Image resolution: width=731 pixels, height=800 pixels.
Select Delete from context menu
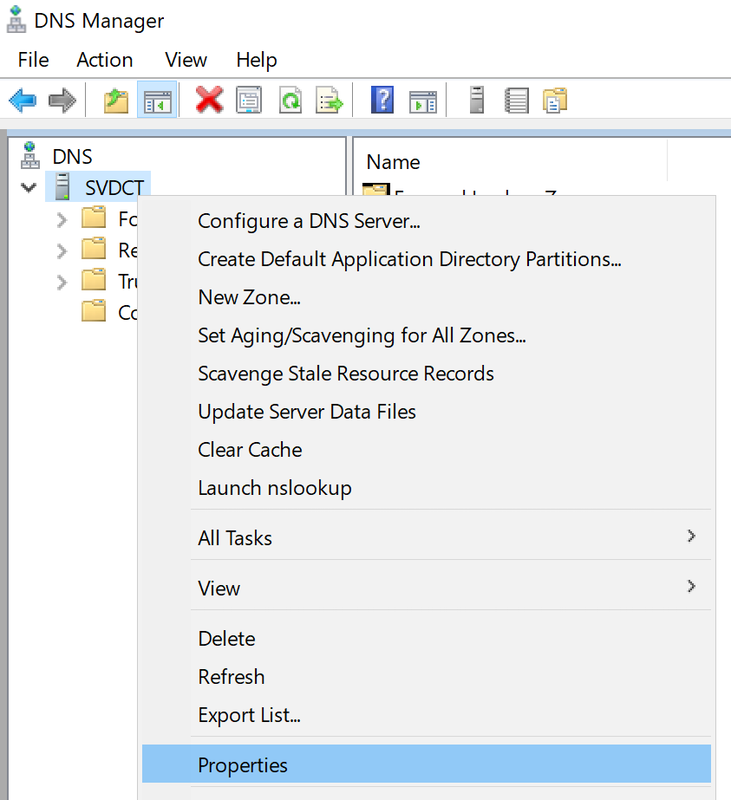(x=426, y=639)
